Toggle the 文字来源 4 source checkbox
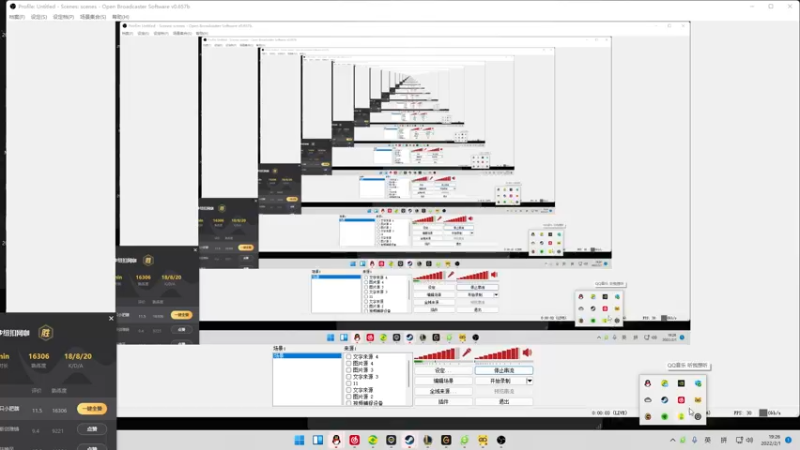 349,357
